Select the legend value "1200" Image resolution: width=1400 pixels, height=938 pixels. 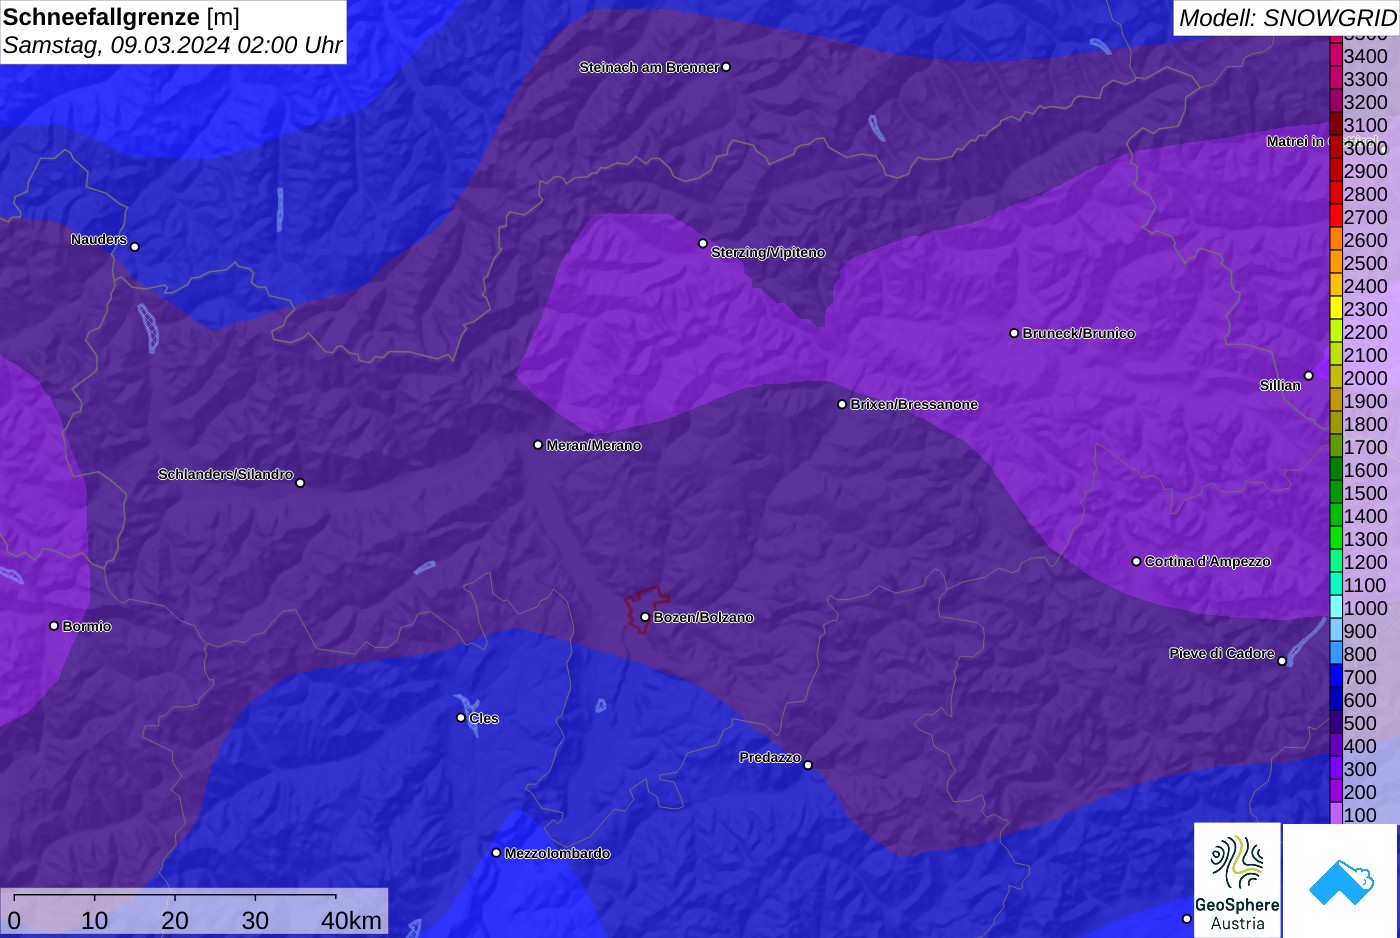click(1366, 562)
